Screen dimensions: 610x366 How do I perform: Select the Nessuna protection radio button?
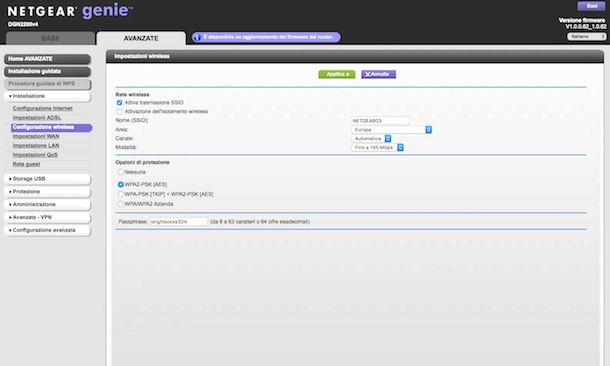point(121,172)
